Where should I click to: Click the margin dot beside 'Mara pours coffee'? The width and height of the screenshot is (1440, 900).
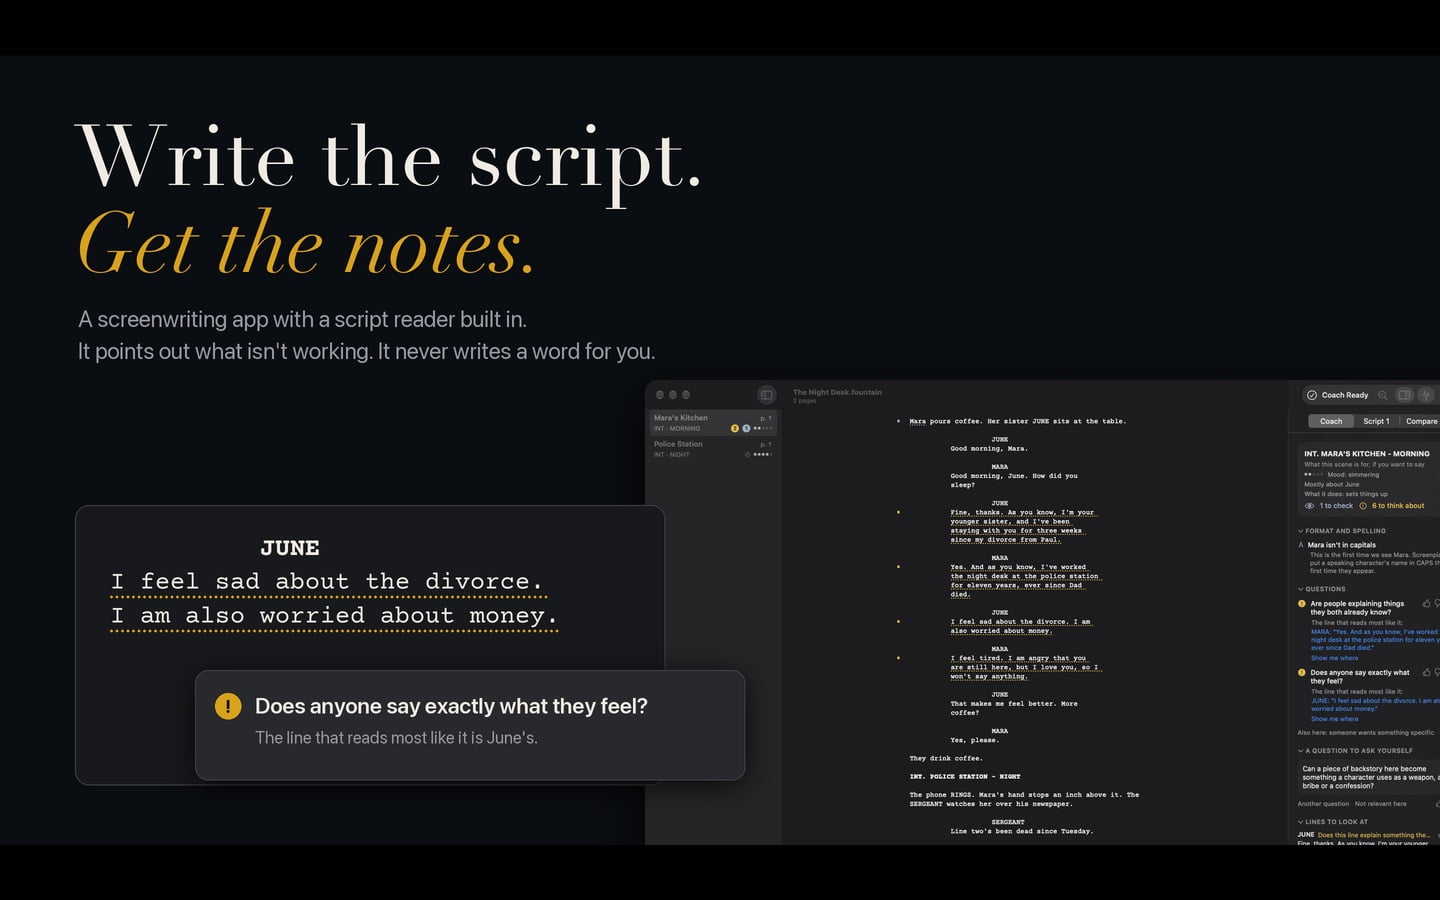click(898, 421)
